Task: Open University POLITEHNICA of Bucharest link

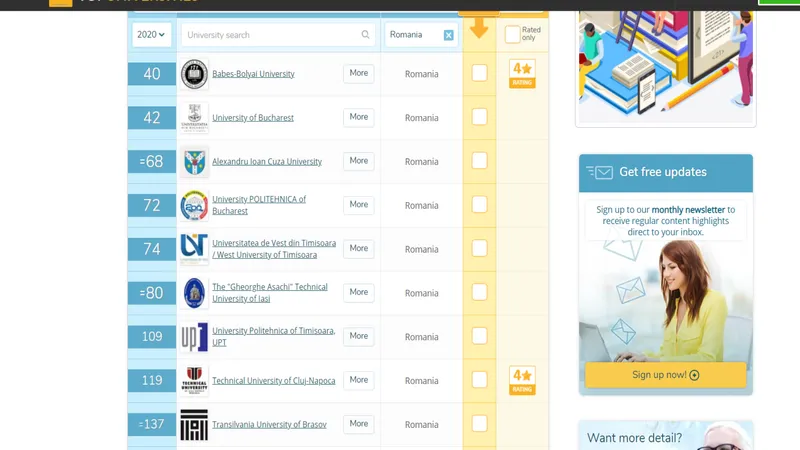Action: [x=259, y=205]
